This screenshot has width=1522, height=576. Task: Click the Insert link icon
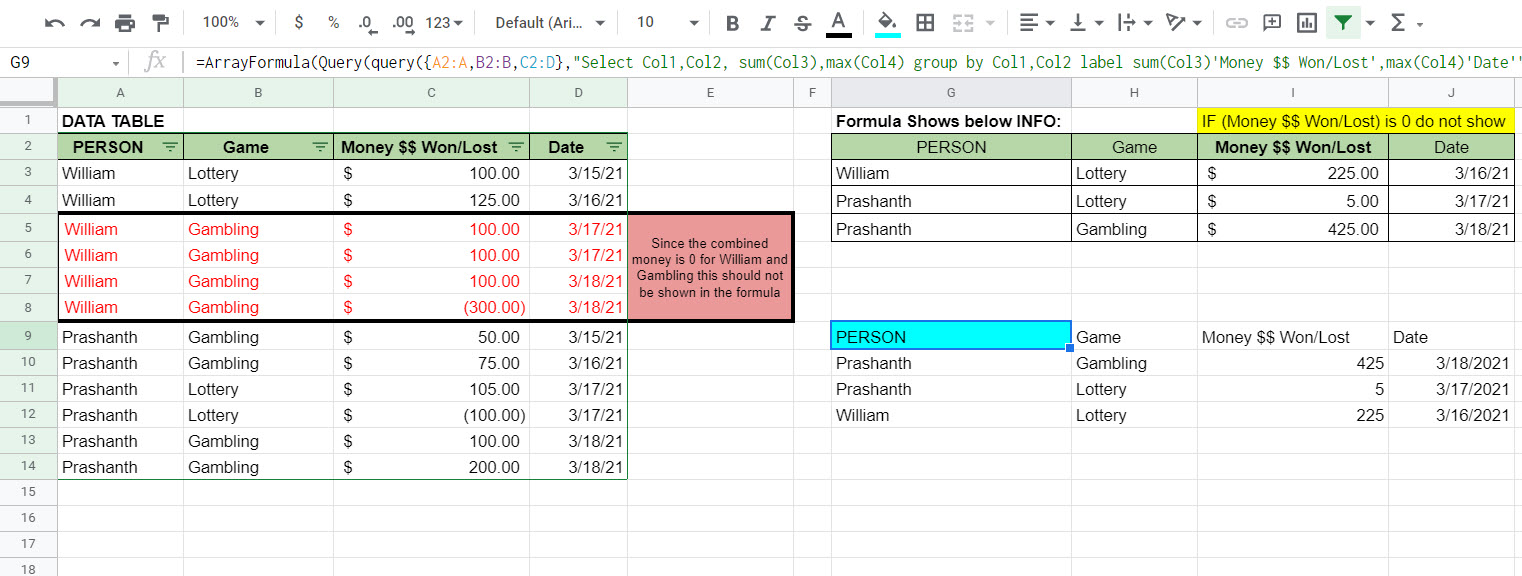coord(1238,22)
